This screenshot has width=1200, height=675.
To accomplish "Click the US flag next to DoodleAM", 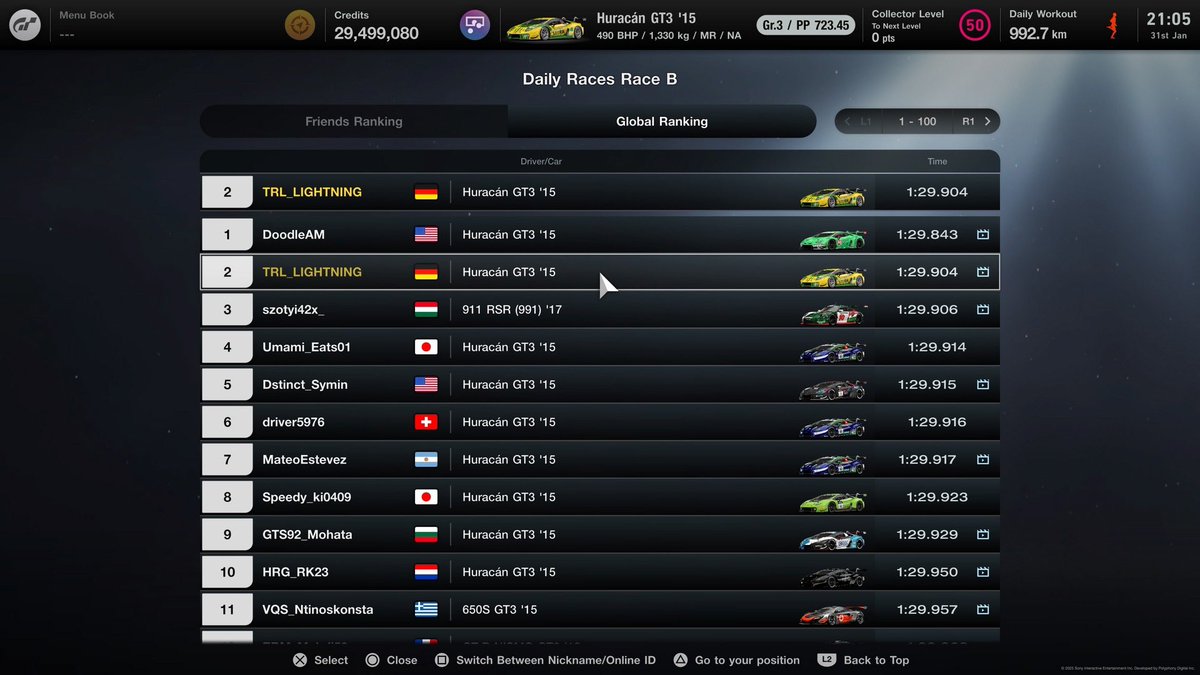I will (426, 234).
